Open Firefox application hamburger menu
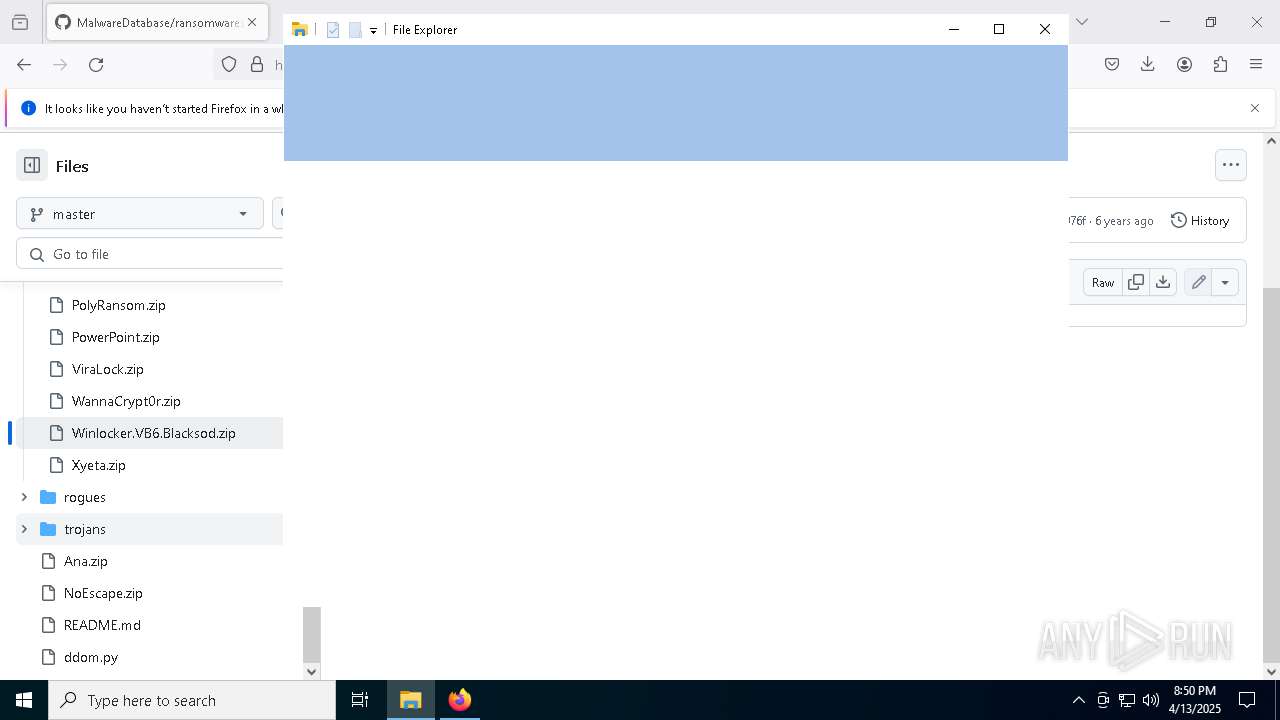Screen dimensions: 1280x720 click(1256, 64)
